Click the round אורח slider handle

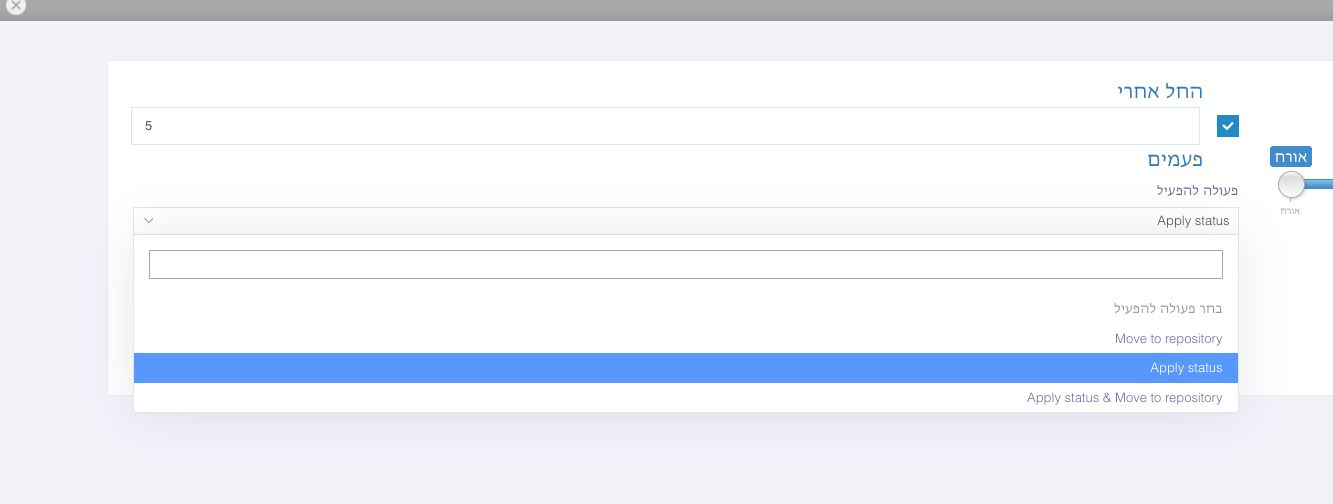pyautogui.click(x=1291, y=184)
